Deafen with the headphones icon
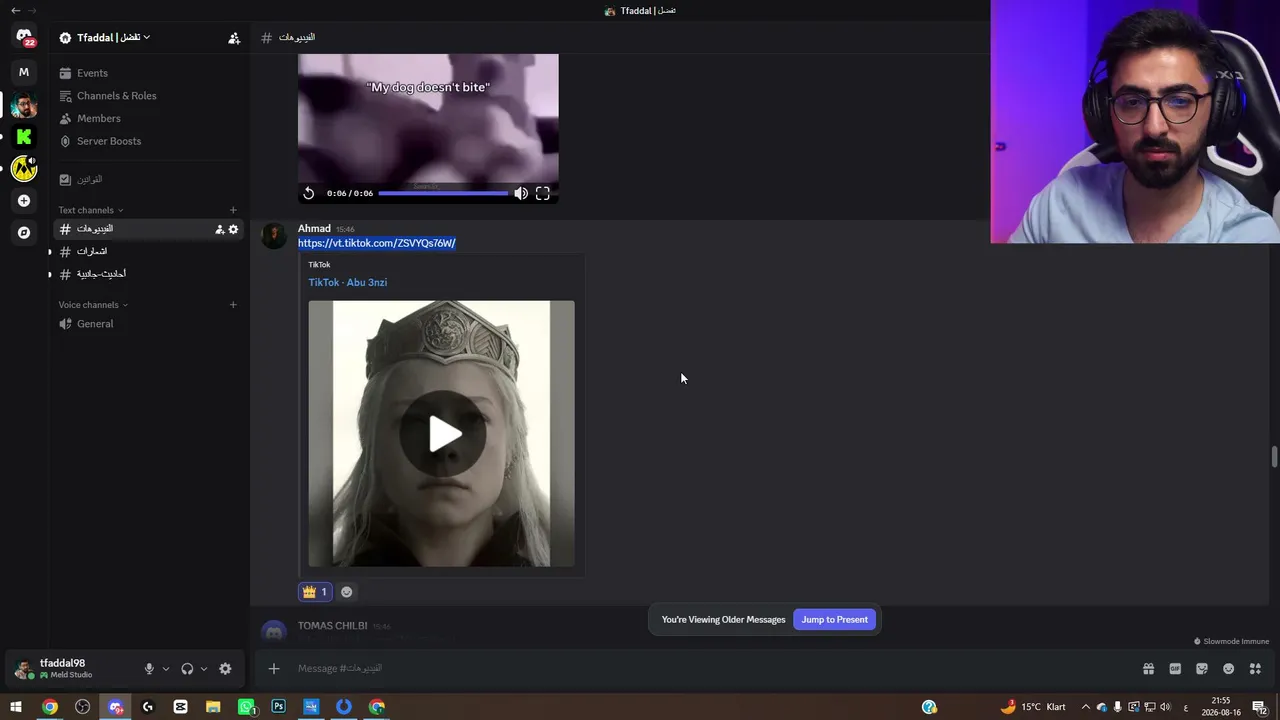The image size is (1280, 720). (x=187, y=669)
